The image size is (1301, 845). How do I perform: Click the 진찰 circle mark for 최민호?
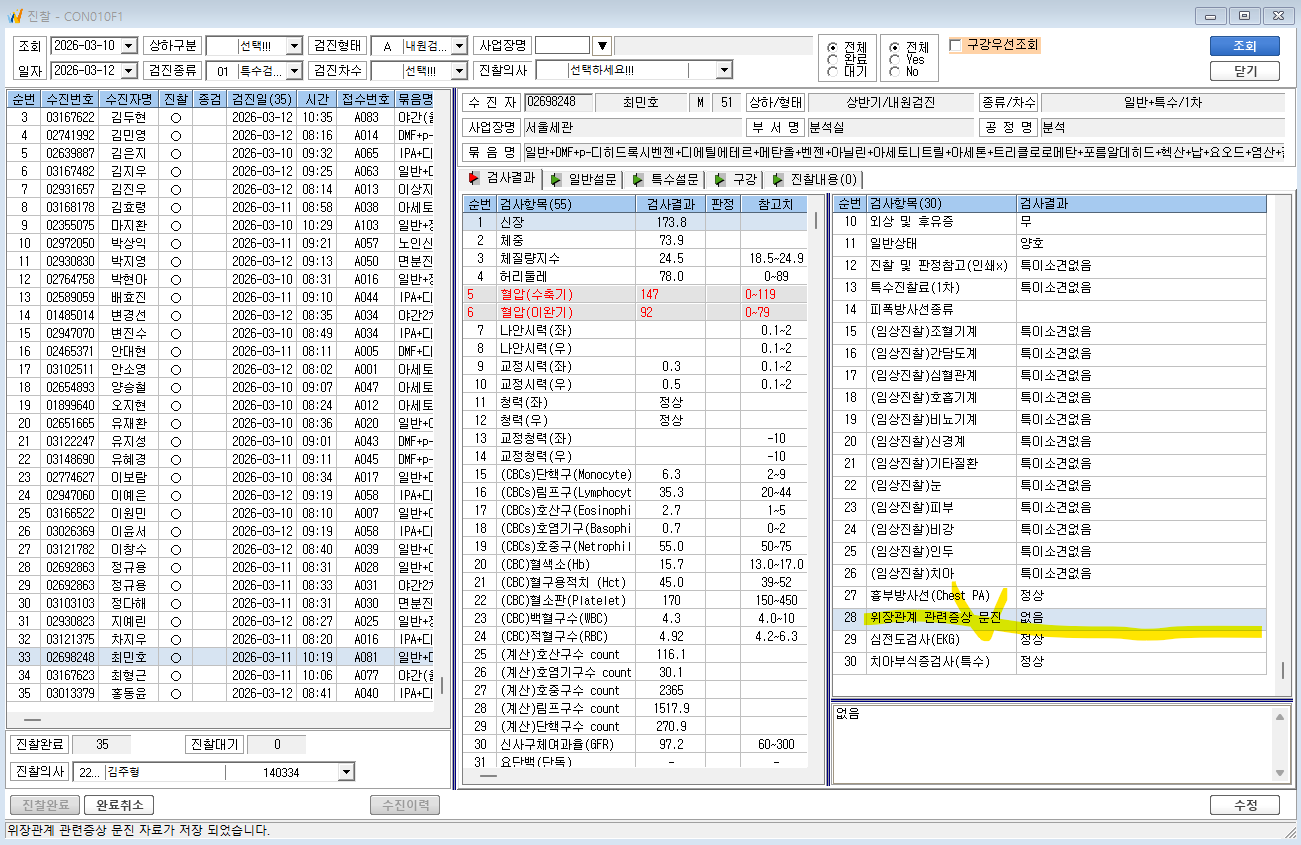pos(175,657)
